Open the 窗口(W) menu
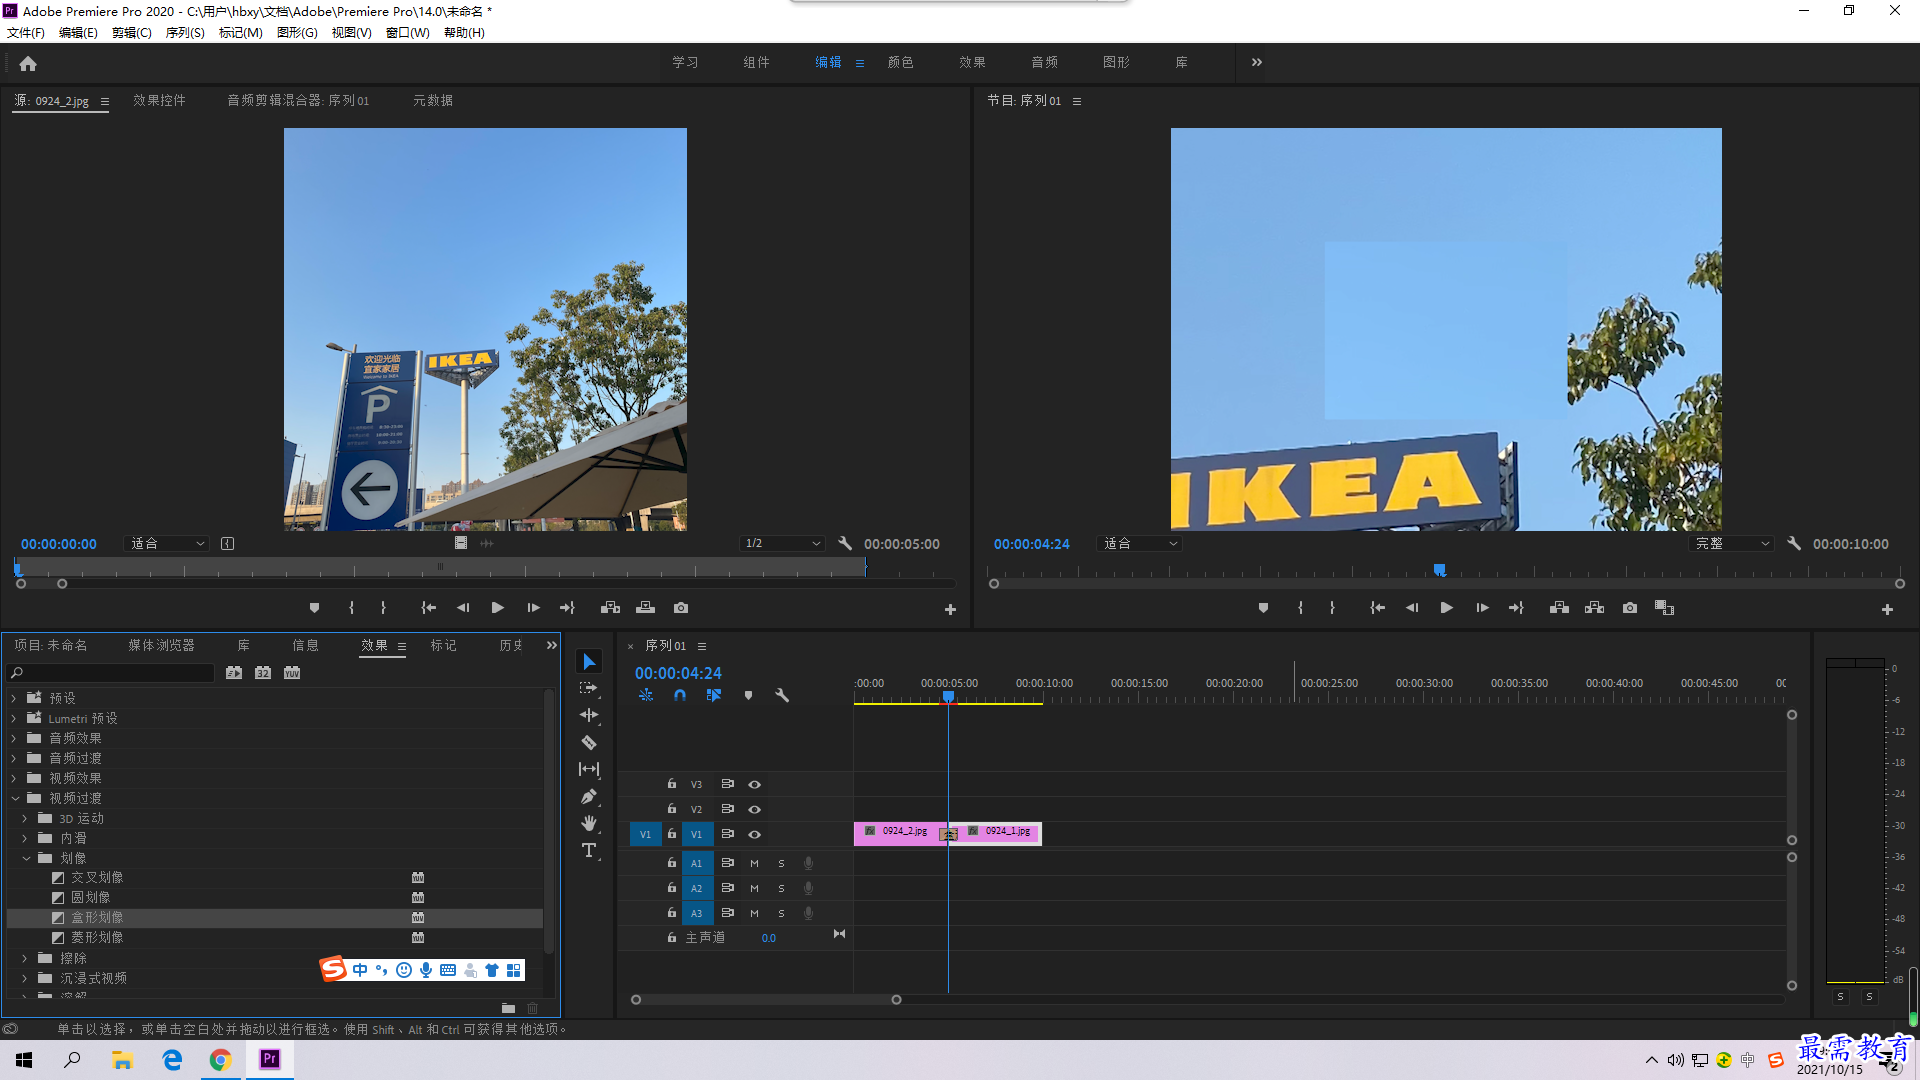The height and width of the screenshot is (1080, 1920). click(x=407, y=33)
